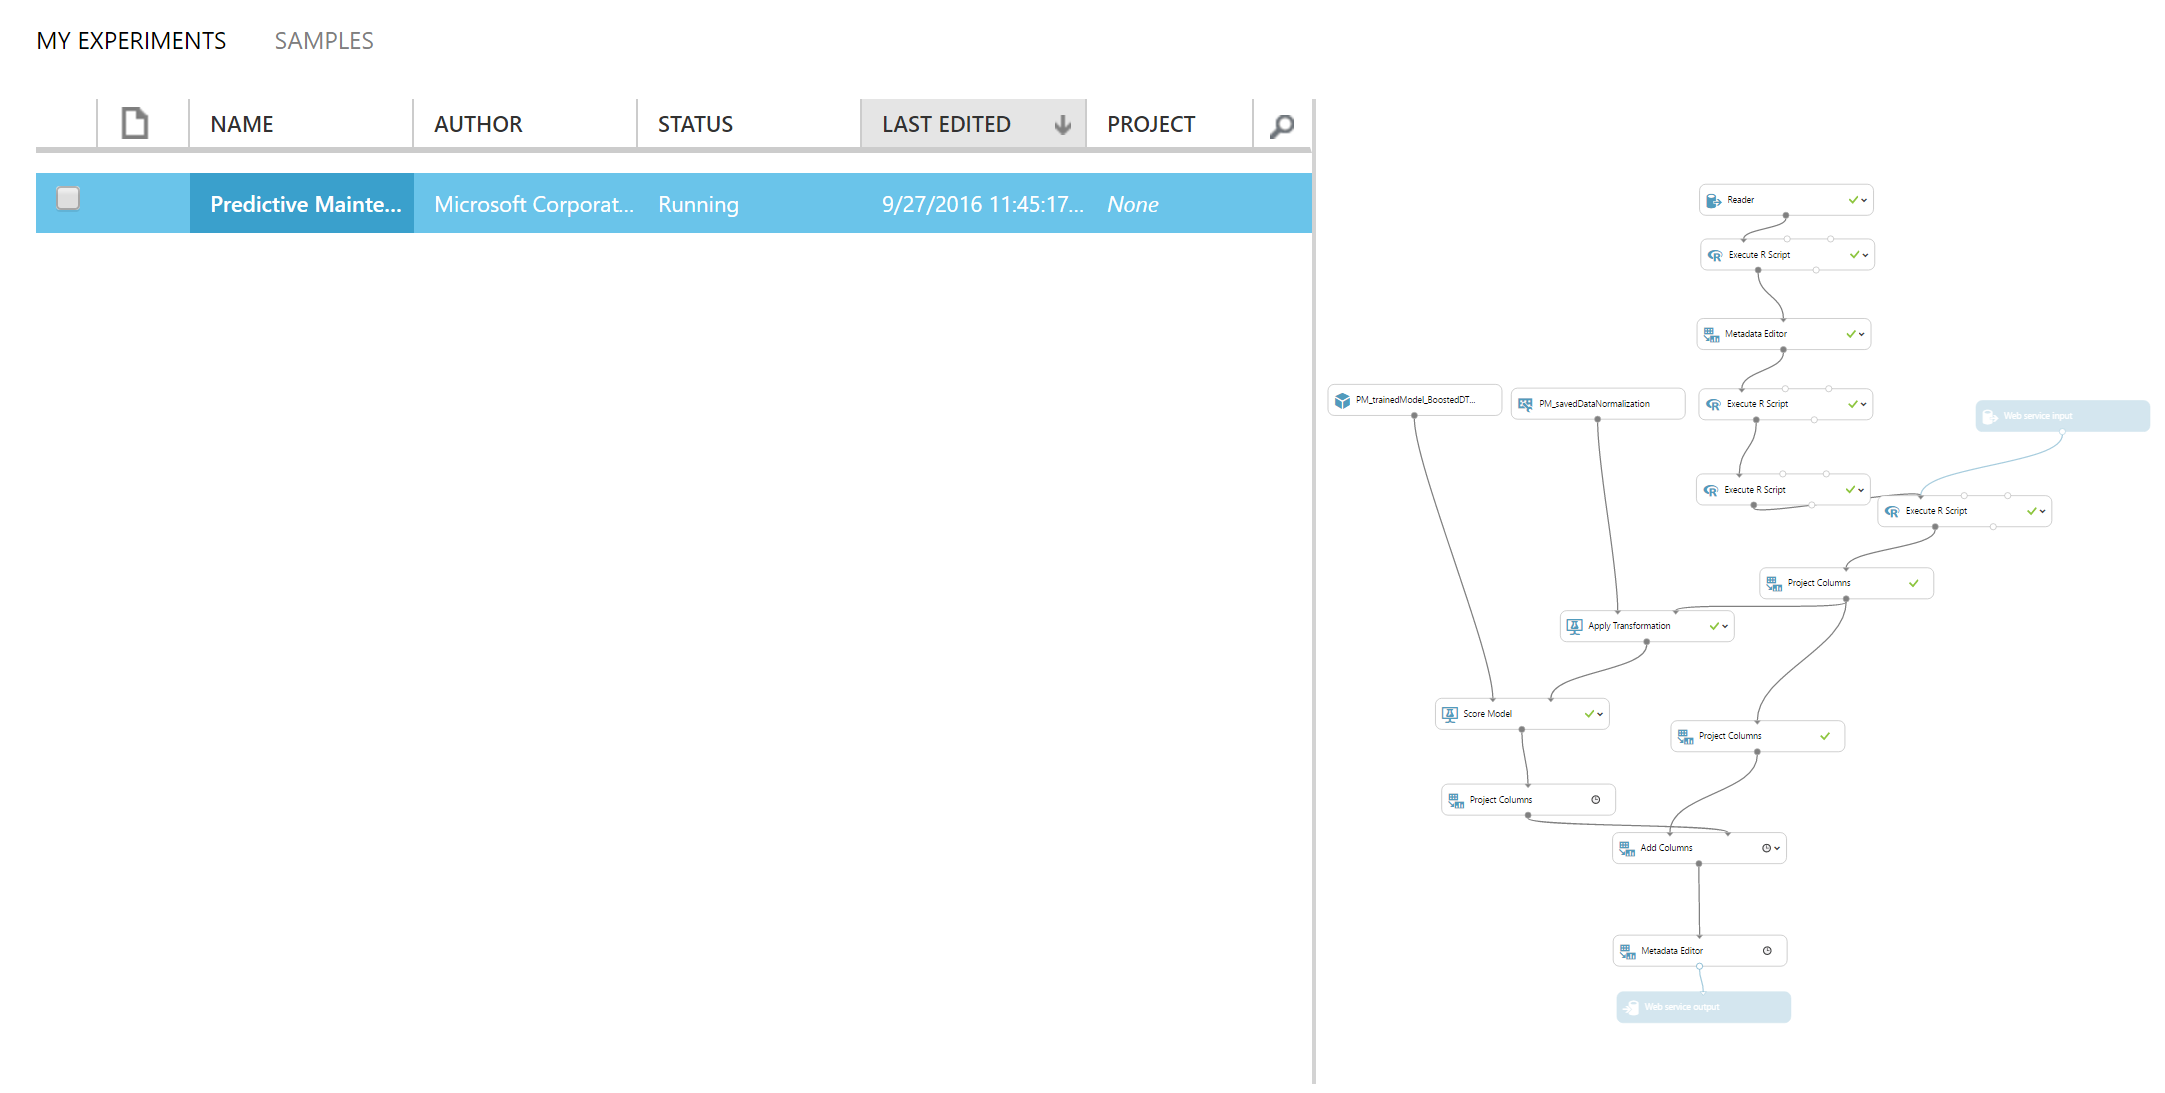
Task: Click the Web service output icon
Action: click(x=1631, y=1007)
